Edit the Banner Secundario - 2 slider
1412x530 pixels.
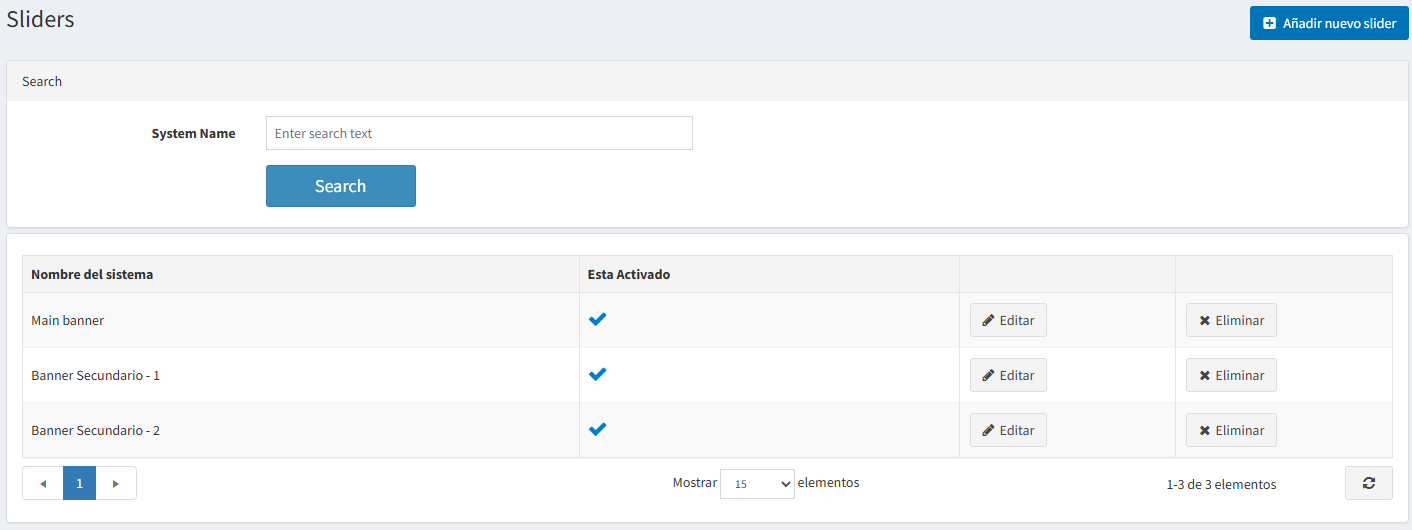click(1008, 430)
